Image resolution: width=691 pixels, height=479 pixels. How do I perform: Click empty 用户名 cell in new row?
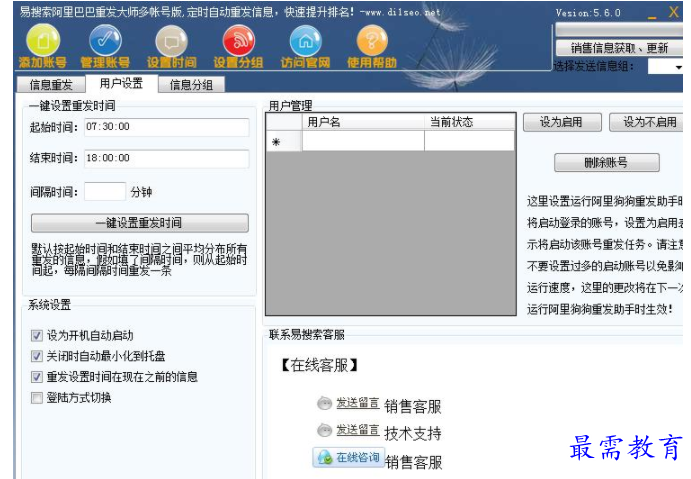[x=363, y=141]
